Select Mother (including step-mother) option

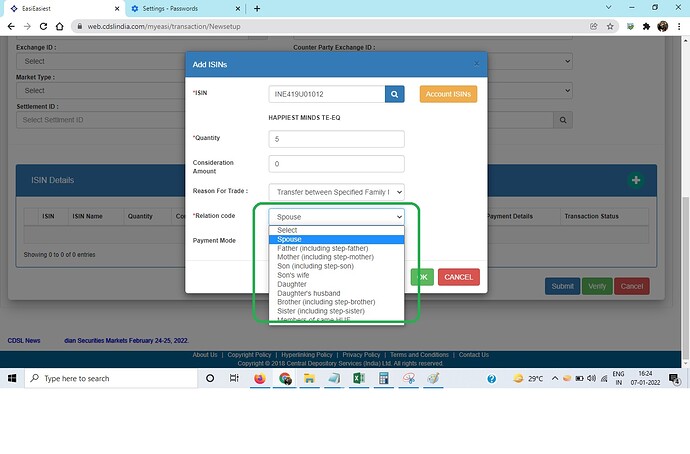pos(336,257)
